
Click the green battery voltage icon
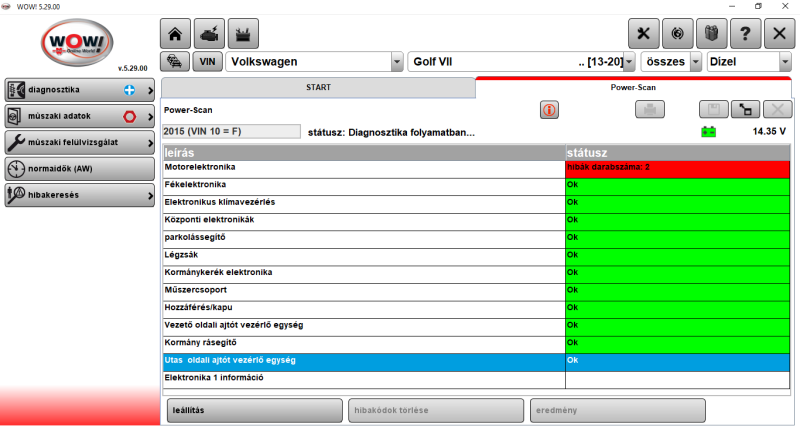[708, 132]
